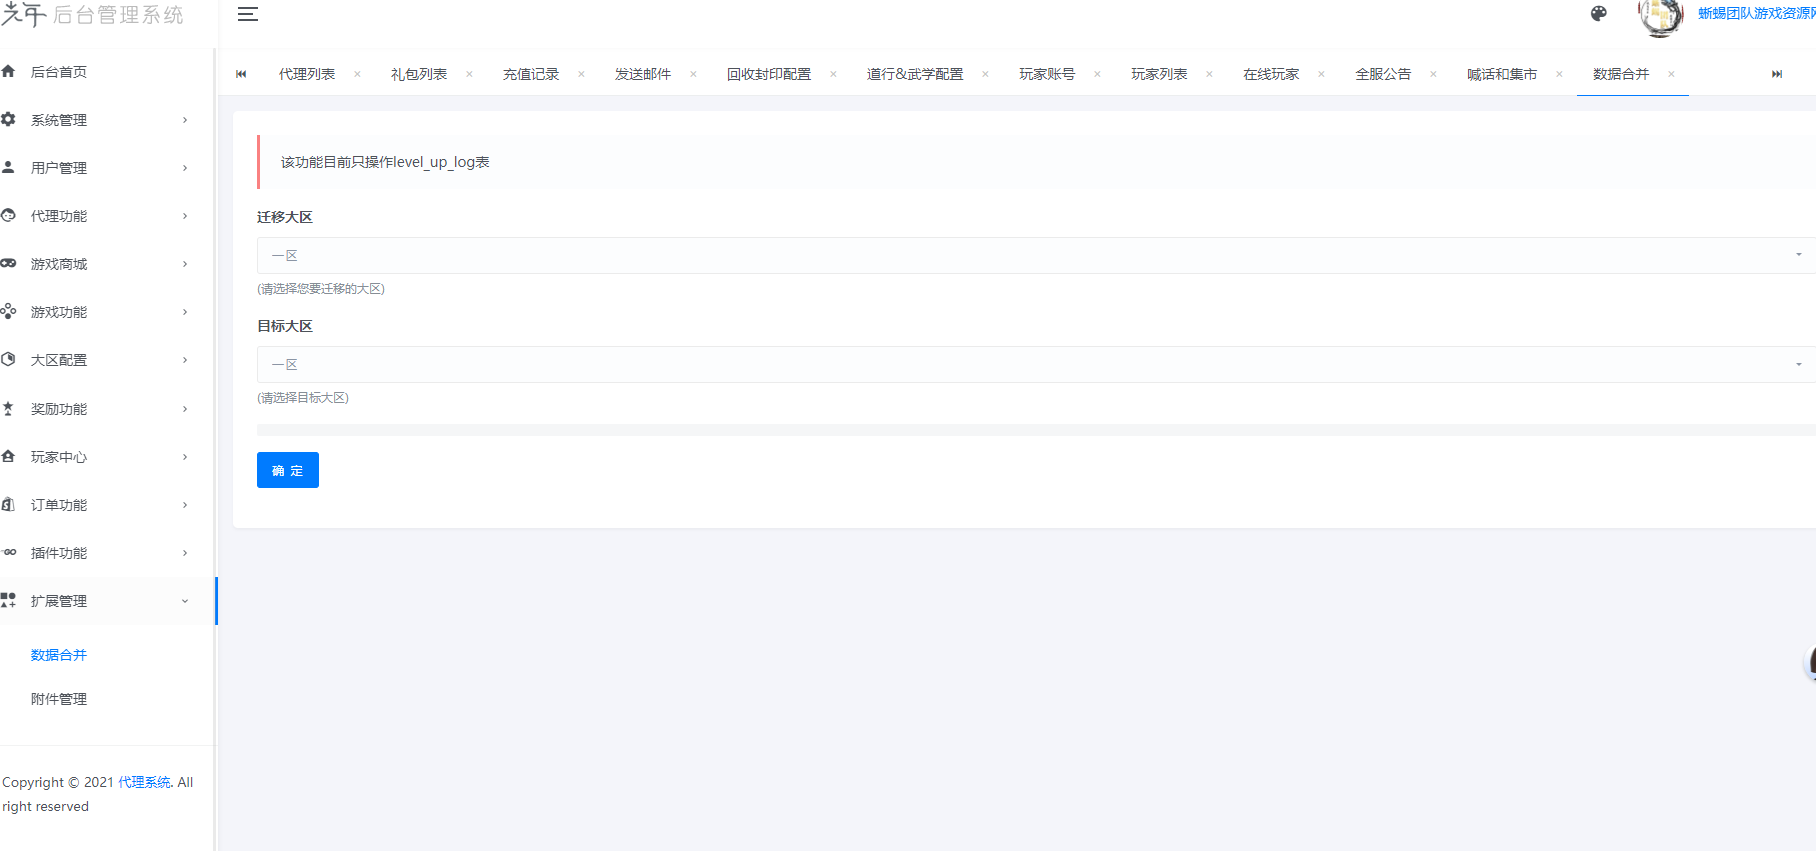Switch to the 充值记录 tab

tap(531, 74)
